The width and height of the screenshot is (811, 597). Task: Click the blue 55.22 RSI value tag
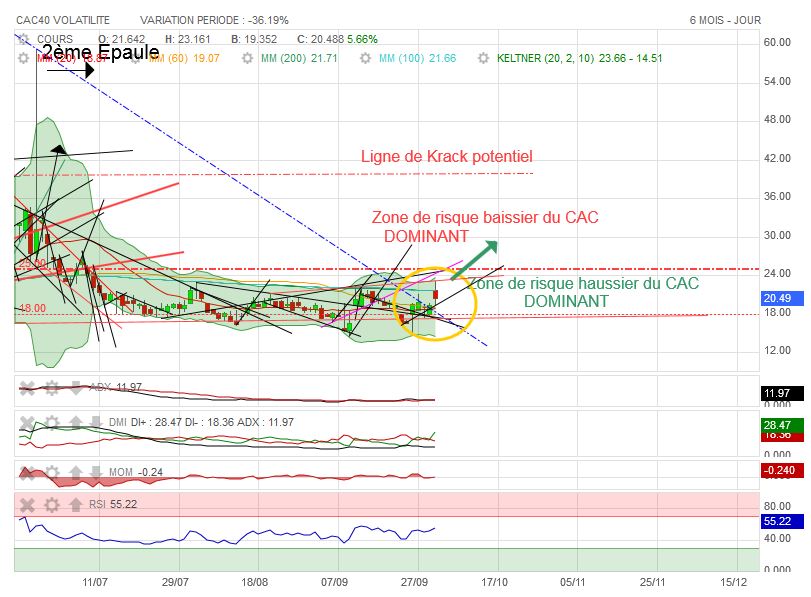[783, 521]
